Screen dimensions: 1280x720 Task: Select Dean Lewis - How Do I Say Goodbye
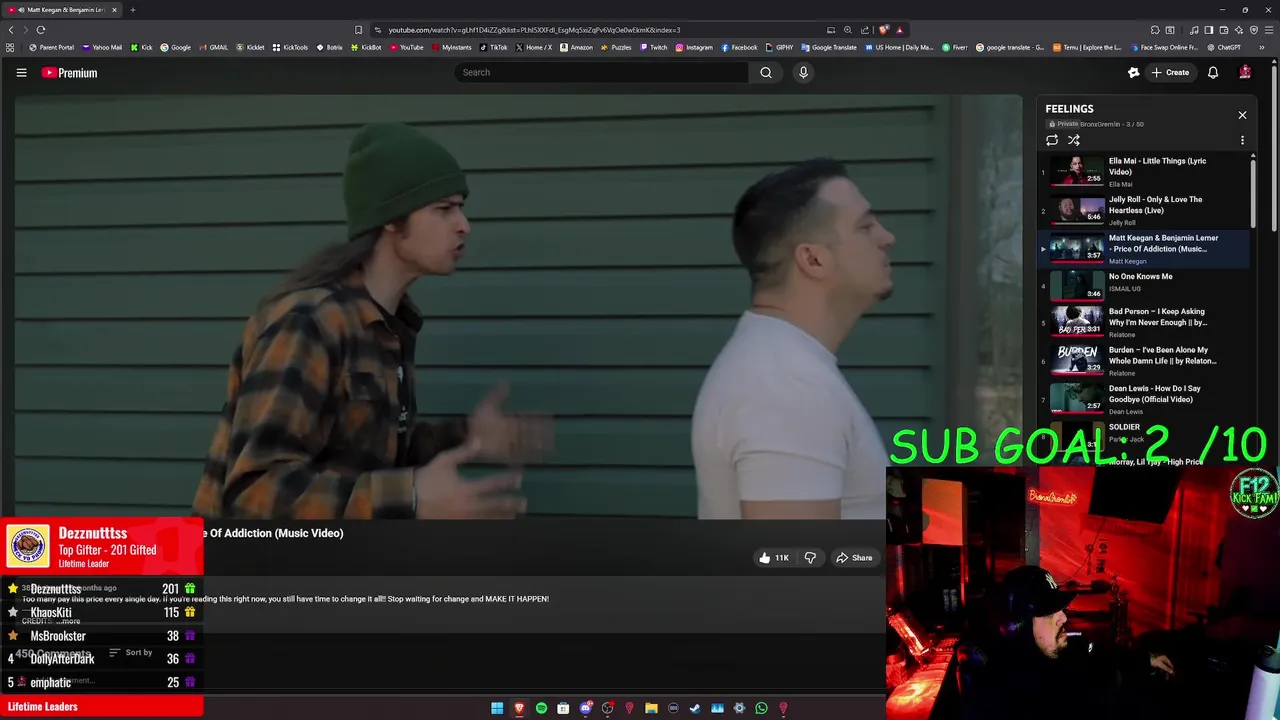coord(1144,399)
